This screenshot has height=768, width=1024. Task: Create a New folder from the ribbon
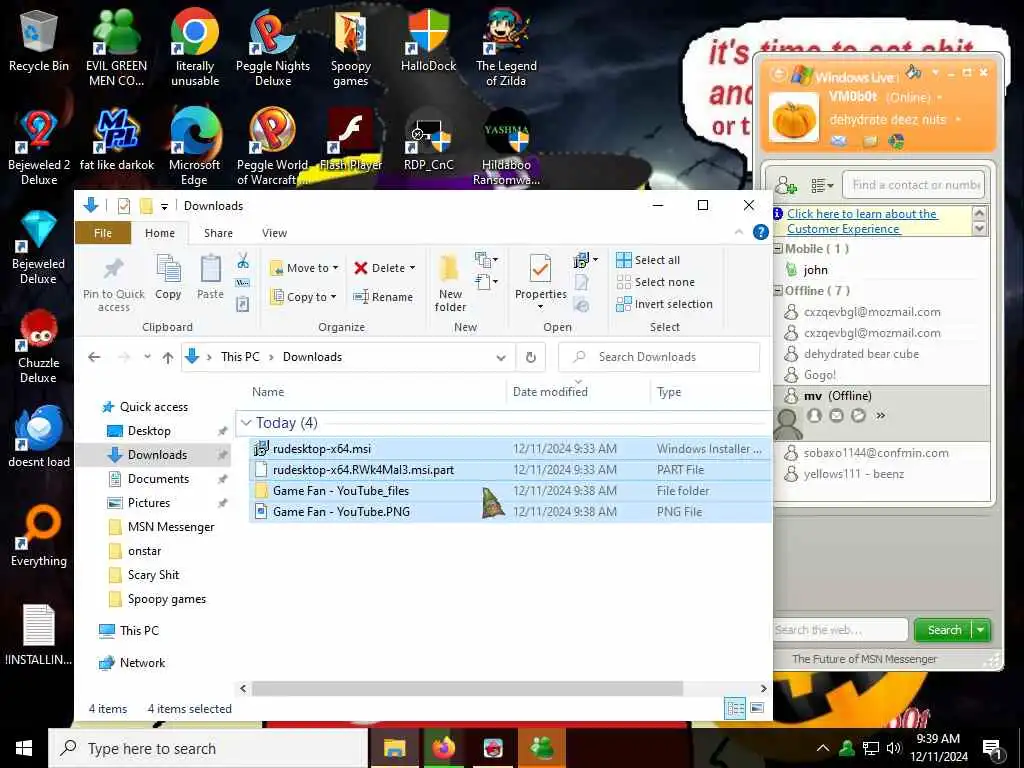(x=451, y=283)
